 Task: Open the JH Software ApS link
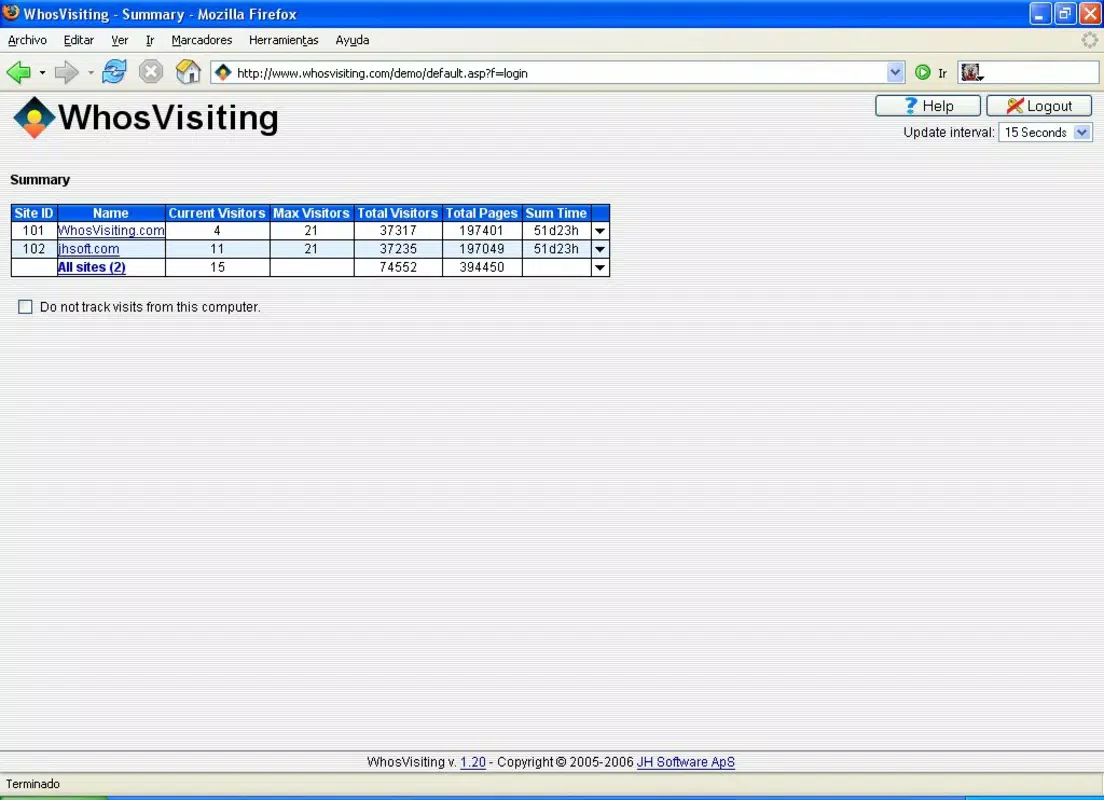pos(686,762)
